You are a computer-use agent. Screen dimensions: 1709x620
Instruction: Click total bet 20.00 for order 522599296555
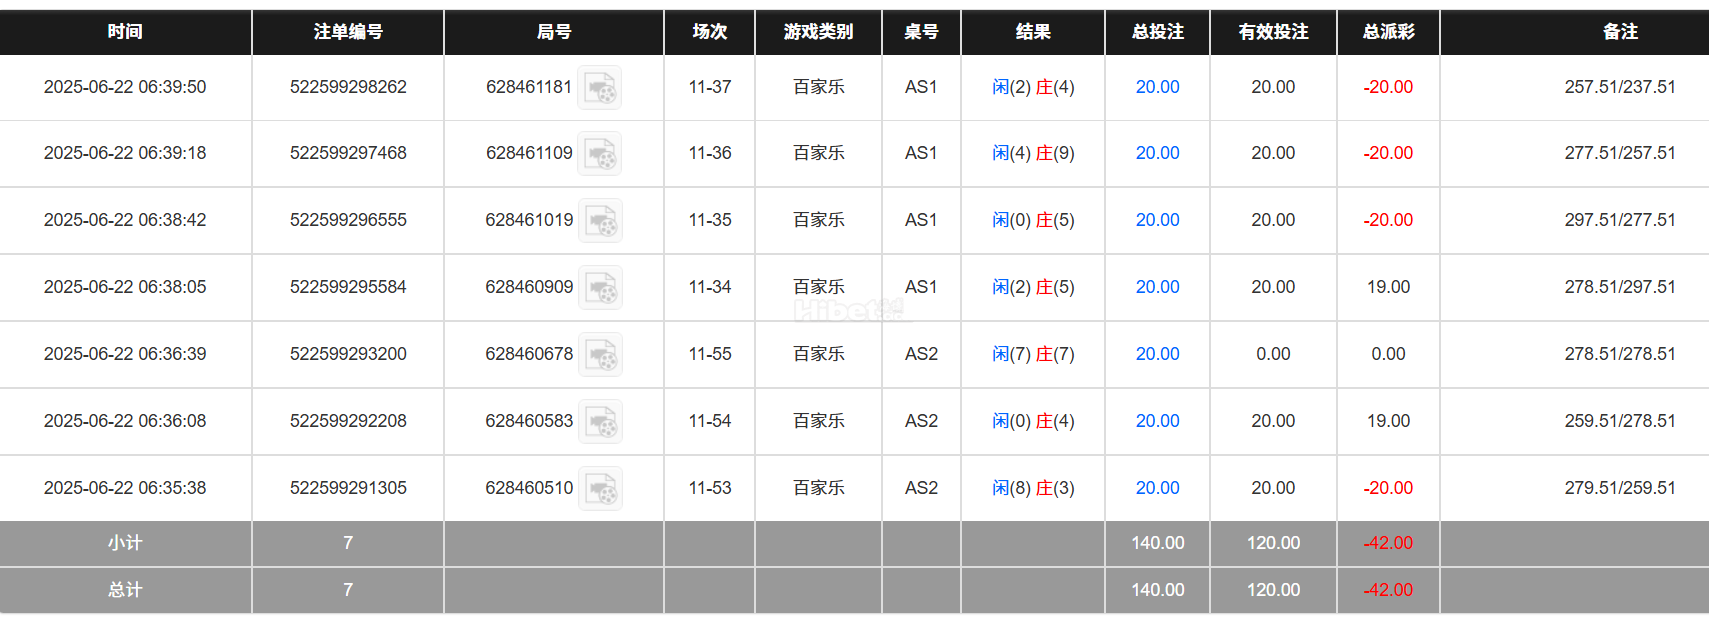click(x=1157, y=220)
